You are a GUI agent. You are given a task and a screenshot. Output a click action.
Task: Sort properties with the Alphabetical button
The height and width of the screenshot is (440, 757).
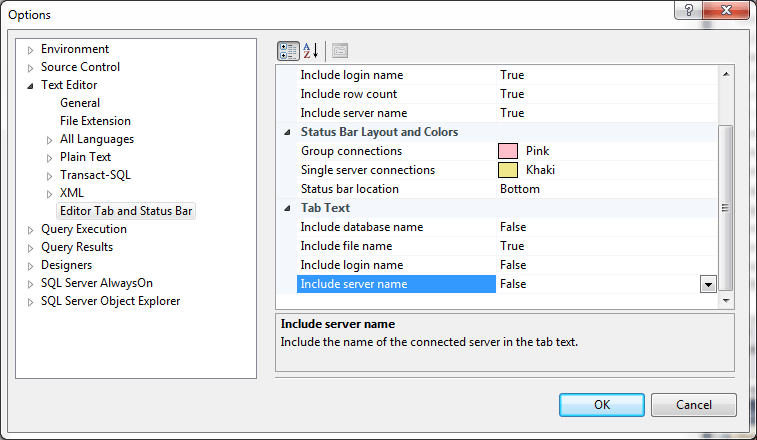pyautogui.click(x=310, y=51)
